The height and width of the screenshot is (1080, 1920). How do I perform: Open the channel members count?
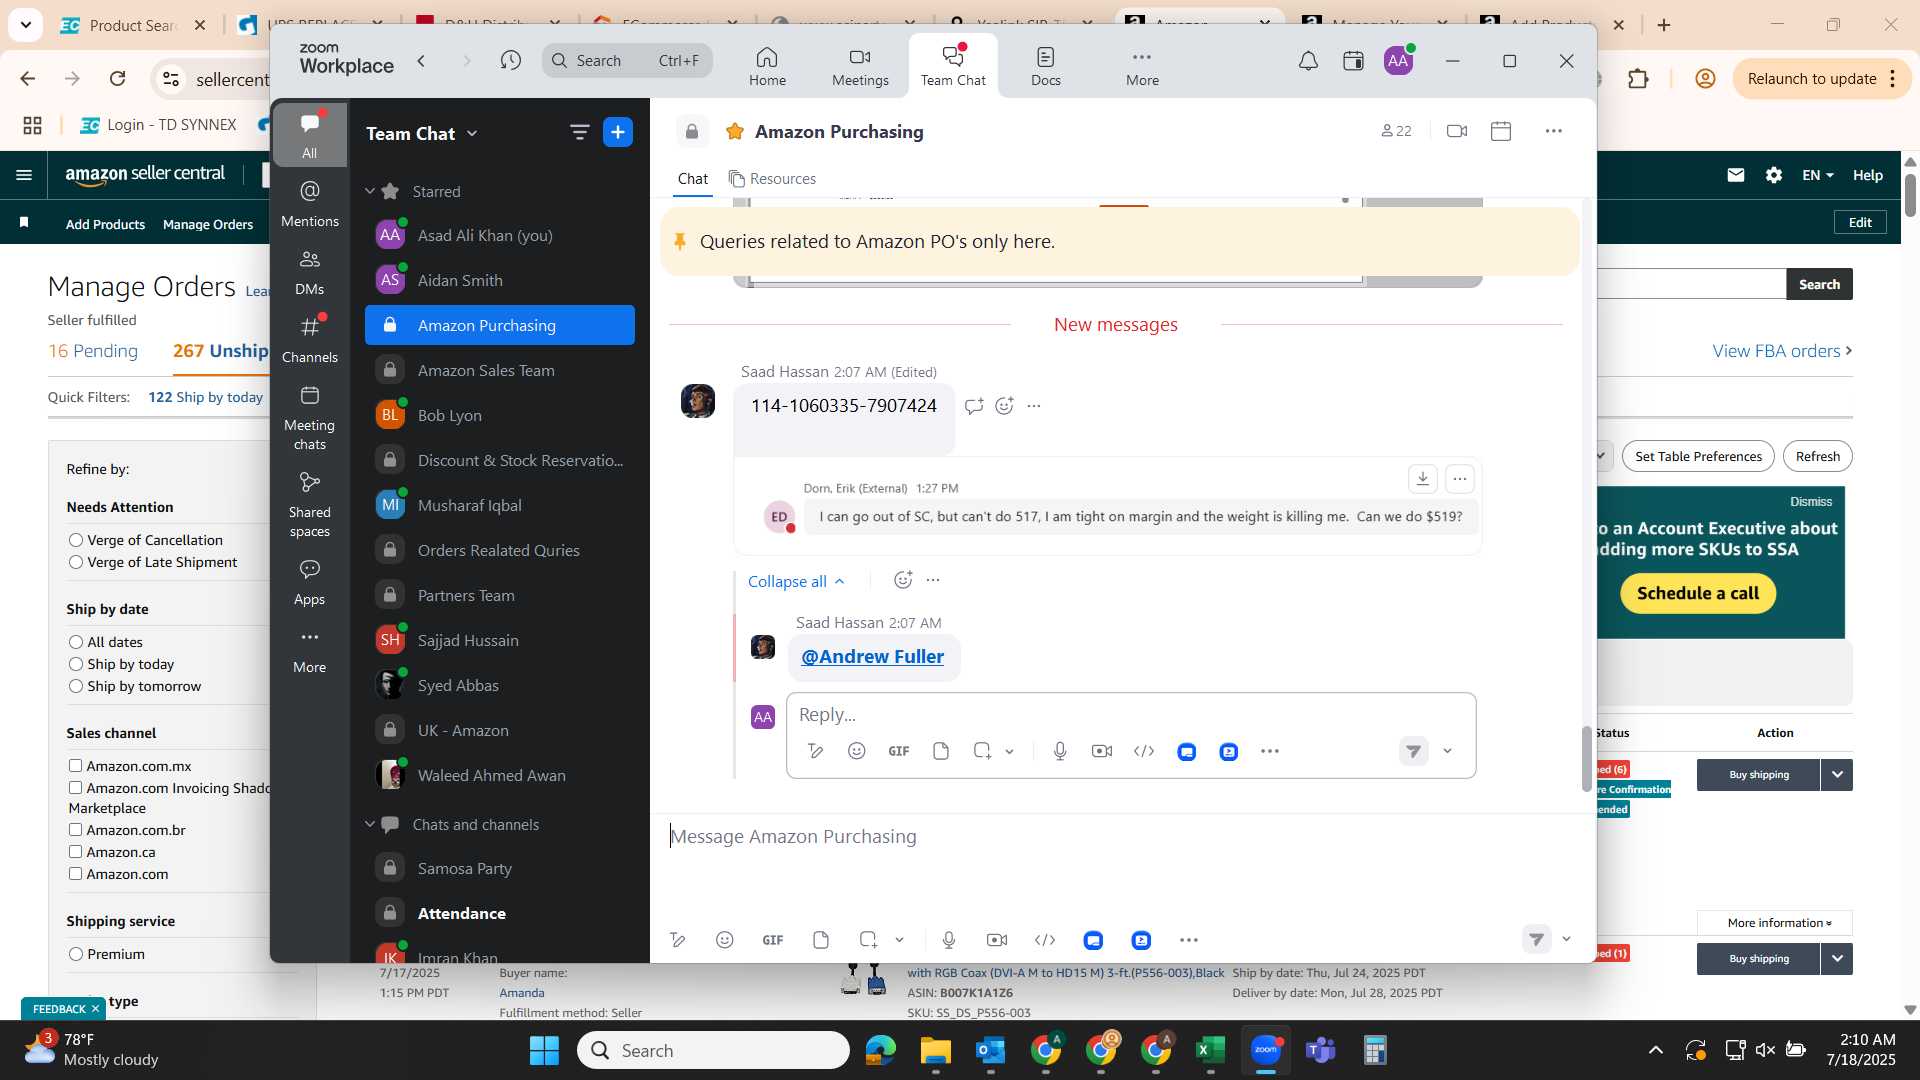click(x=1396, y=131)
